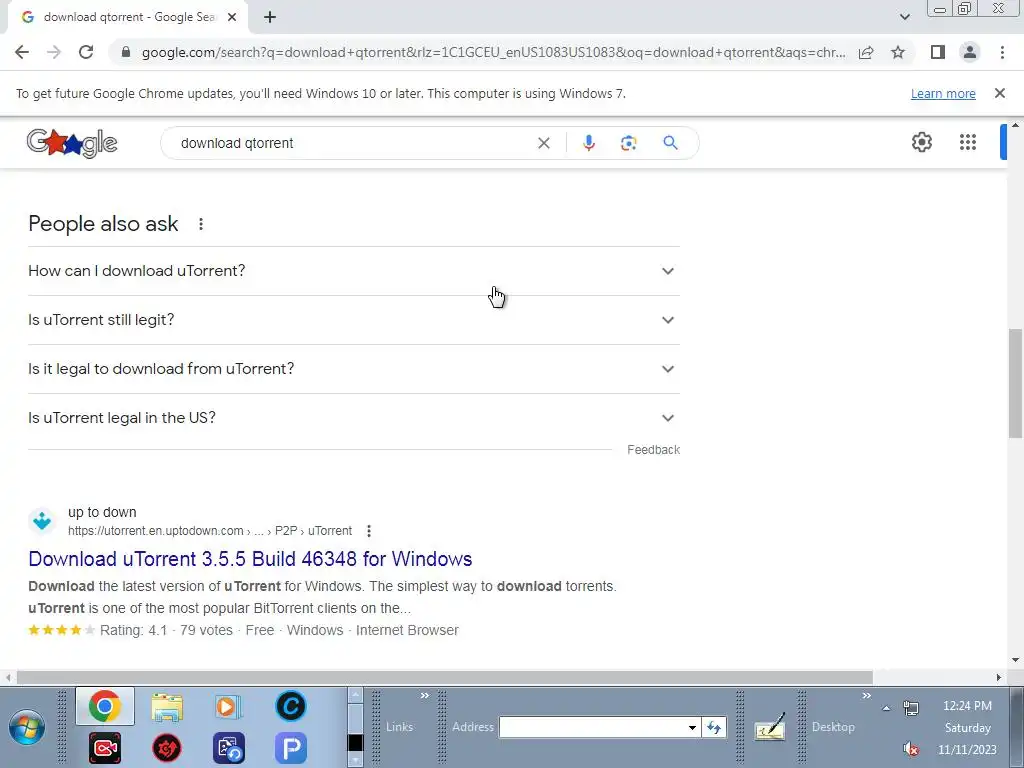Open red gear taskbar application
The height and width of the screenshot is (768, 1024).
pos(167,748)
